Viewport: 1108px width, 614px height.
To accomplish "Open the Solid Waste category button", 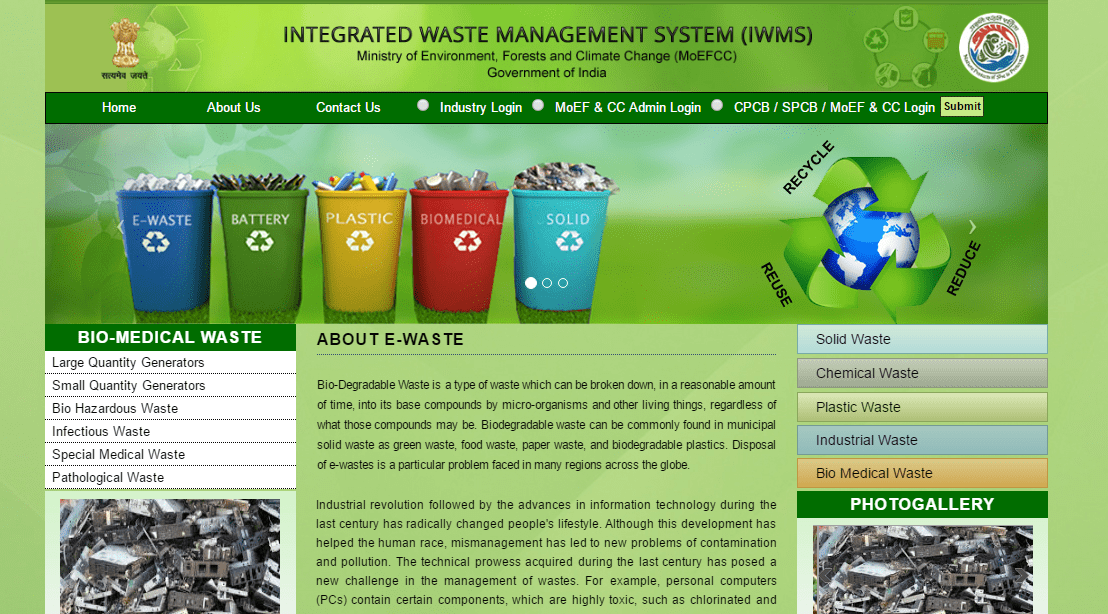I will [922, 339].
